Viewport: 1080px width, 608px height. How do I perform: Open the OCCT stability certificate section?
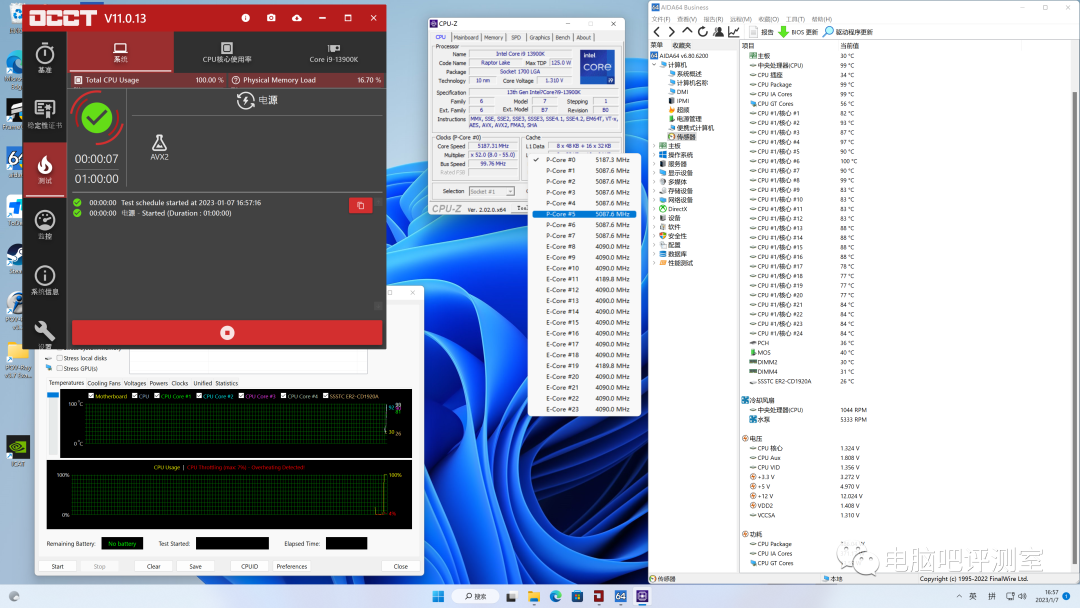pos(45,114)
